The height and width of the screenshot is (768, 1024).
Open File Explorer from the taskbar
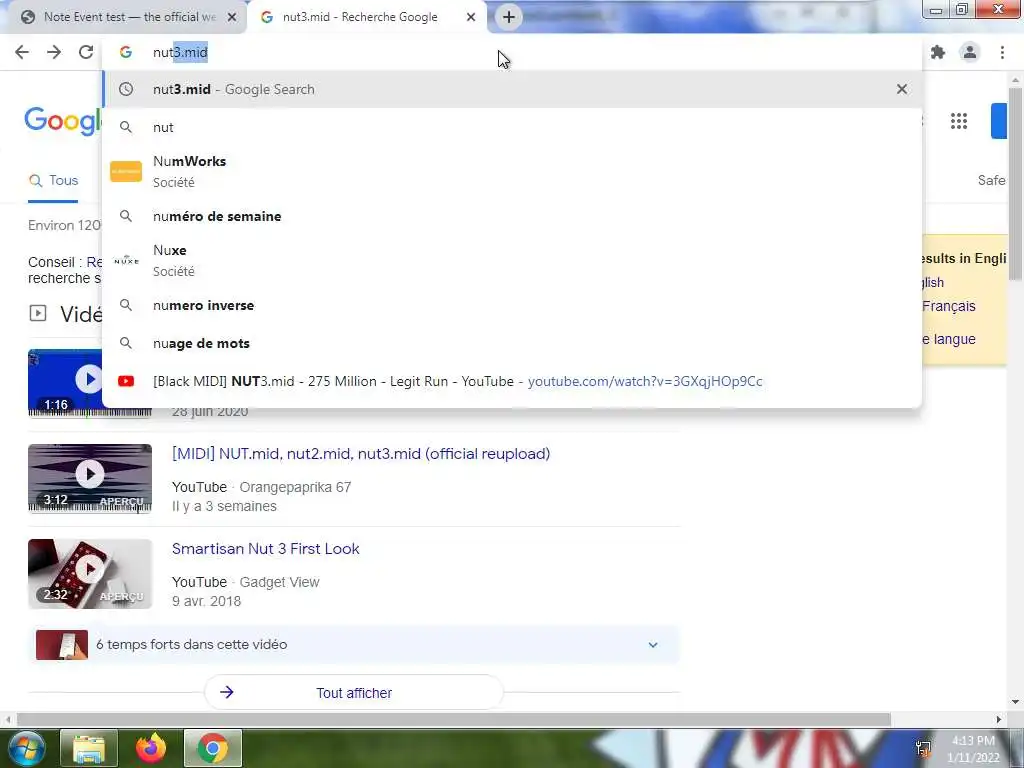89,748
